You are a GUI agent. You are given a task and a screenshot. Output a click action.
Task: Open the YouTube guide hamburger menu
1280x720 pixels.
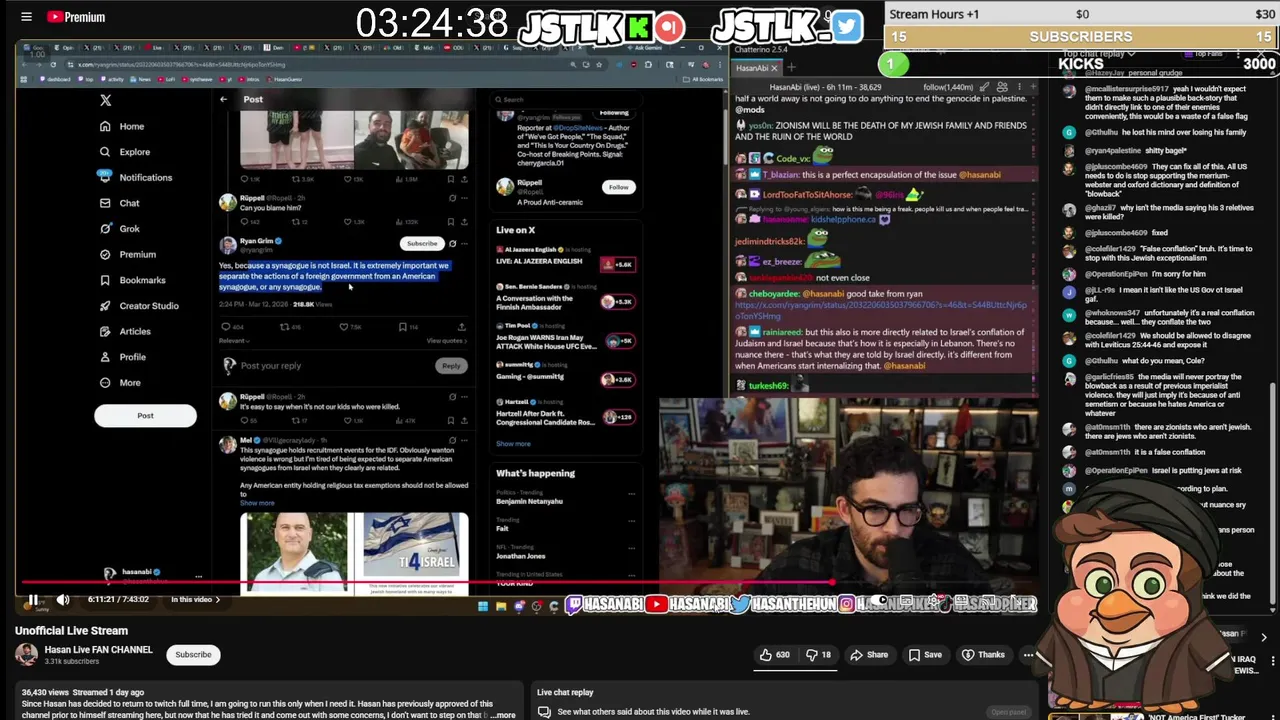tap(26, 17)
